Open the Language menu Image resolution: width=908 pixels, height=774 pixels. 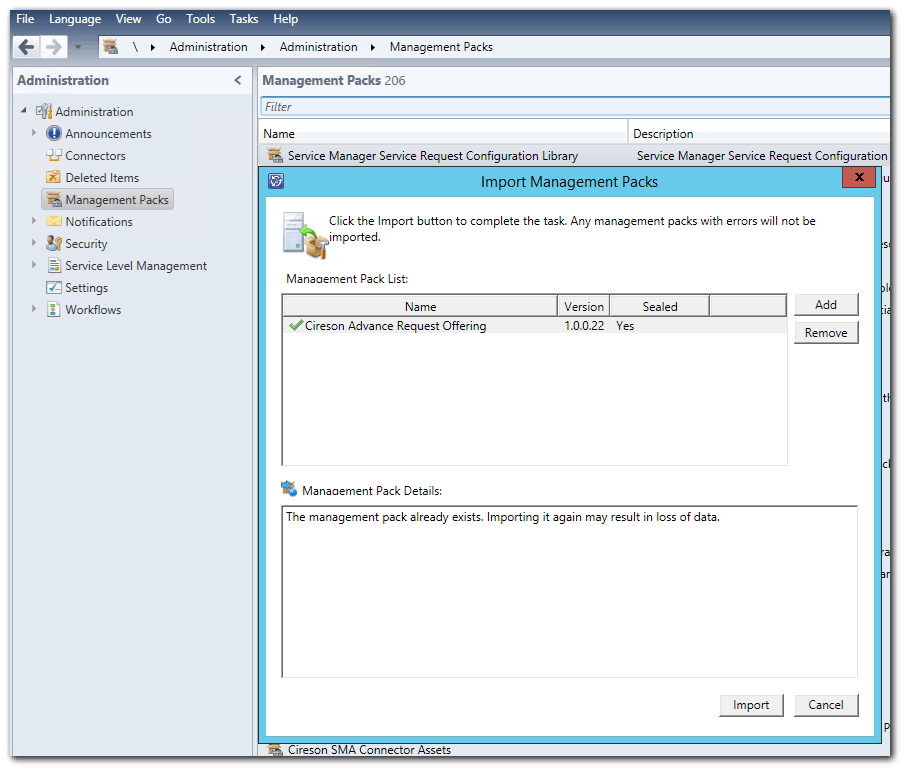point(75,19)
